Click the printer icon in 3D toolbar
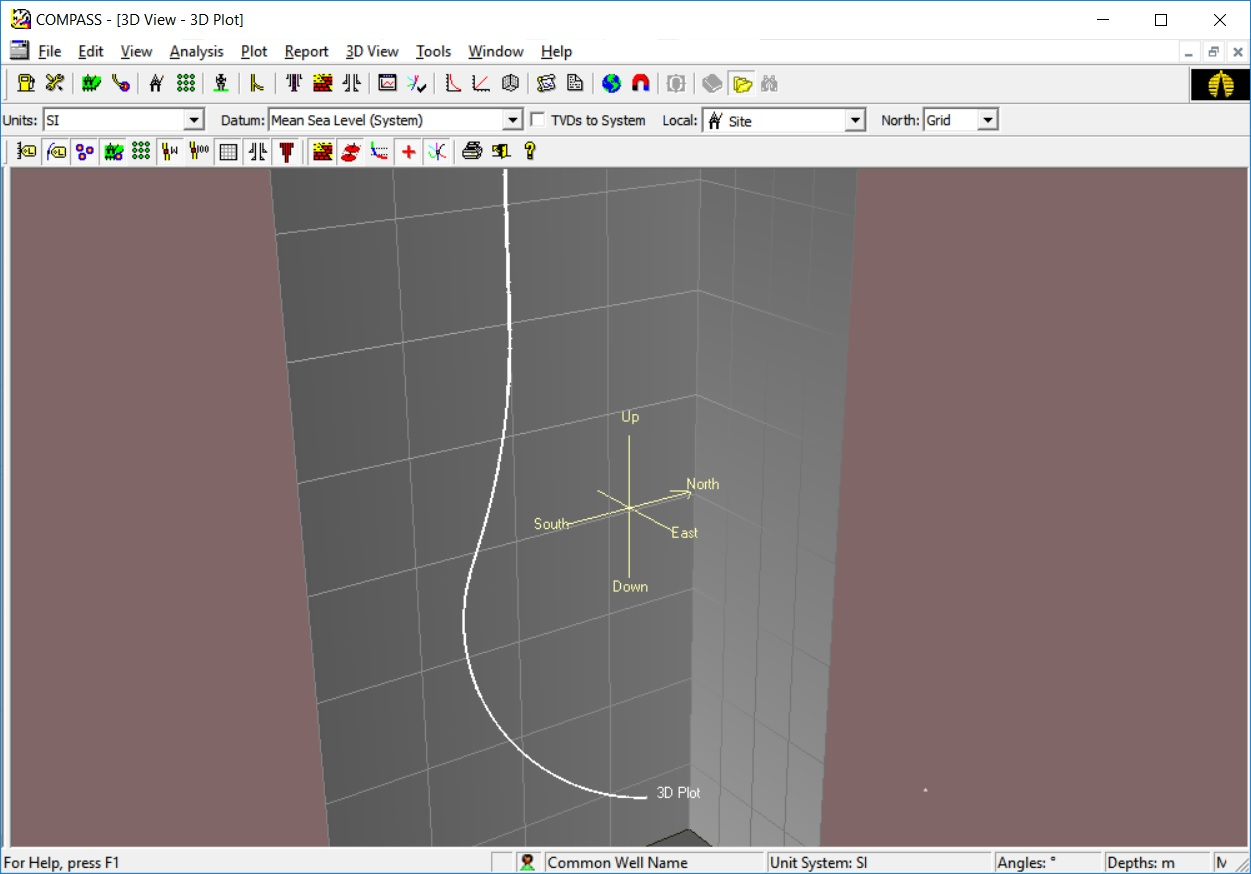The image size is (1251, 874). (472, 151)
